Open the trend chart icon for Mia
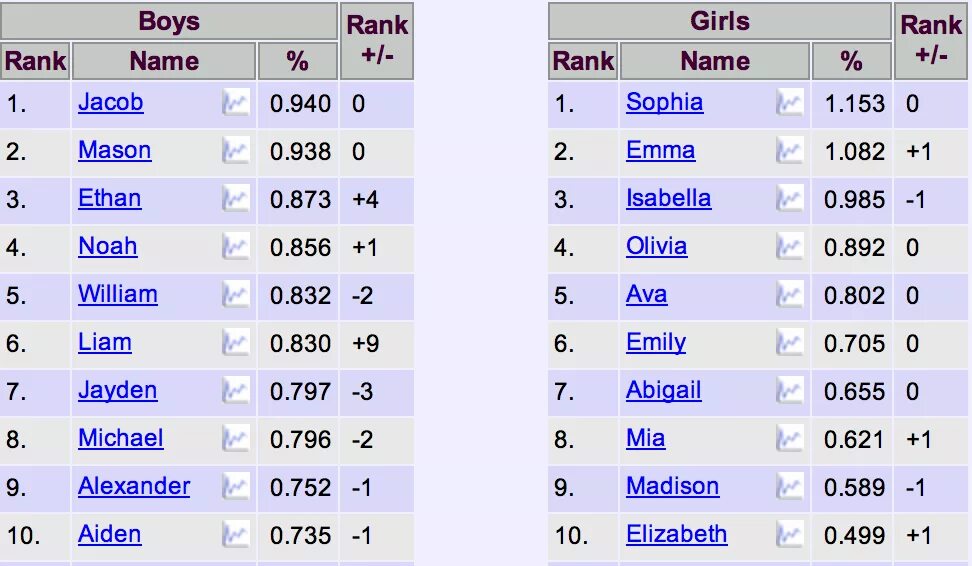Image resolution: width=972 pixels, height=566 pixels. (790, 439)
